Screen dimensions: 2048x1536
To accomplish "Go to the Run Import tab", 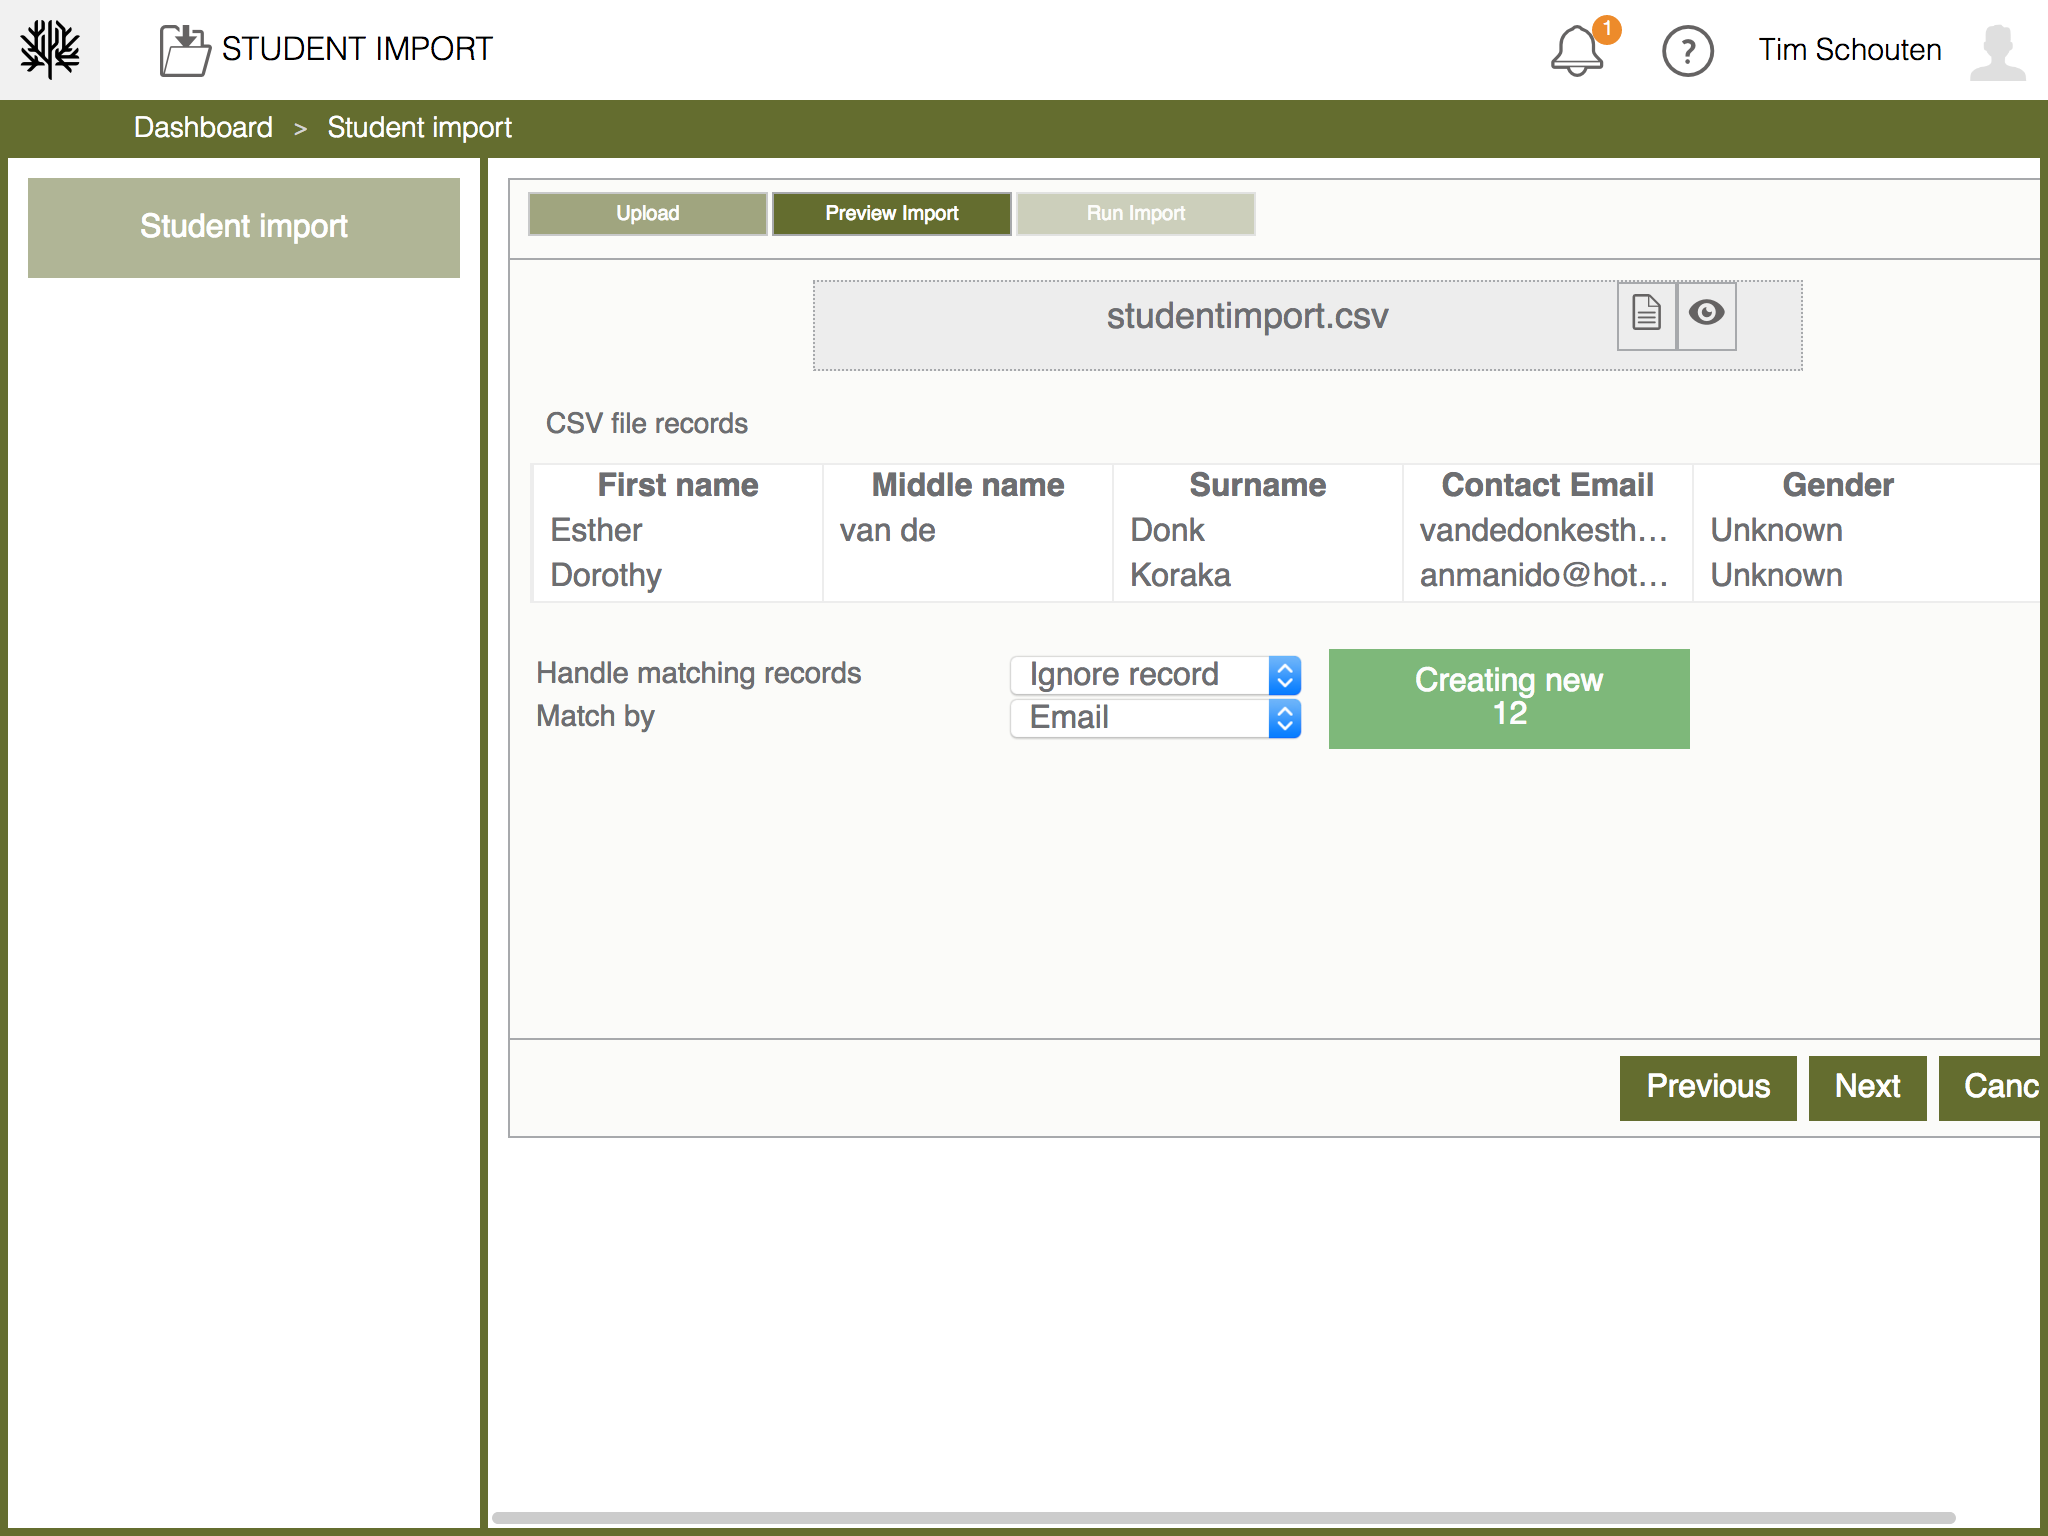I will [1135, 213].
